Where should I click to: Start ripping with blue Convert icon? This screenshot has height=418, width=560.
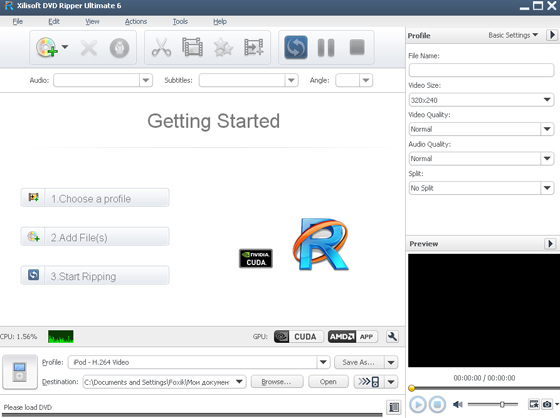pos(296,47)
